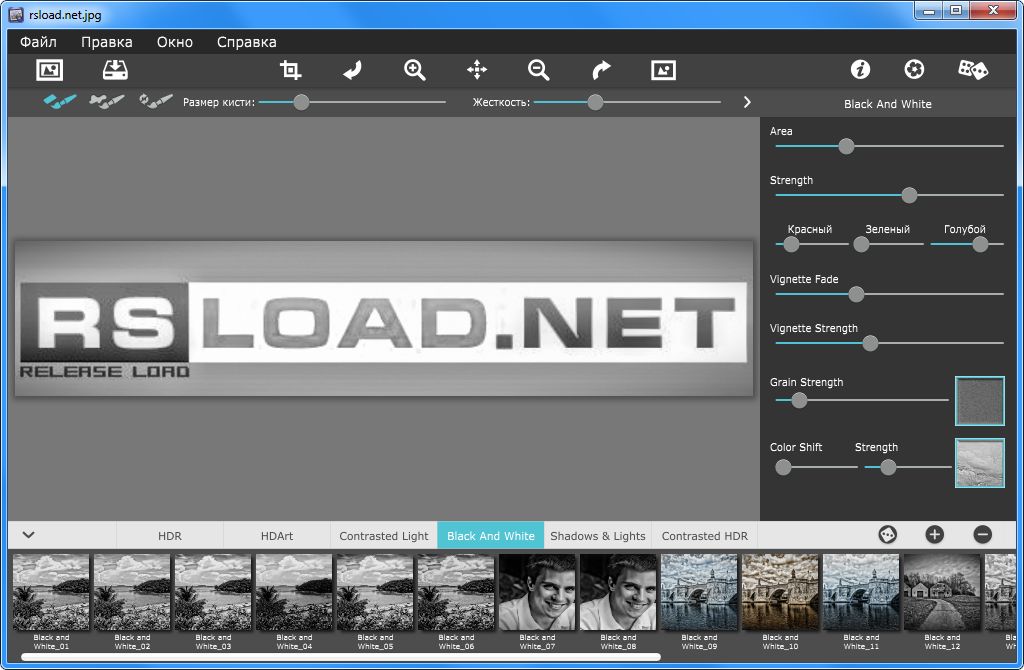
Task: Select the crop tool
Action: [x=291, y=70]
